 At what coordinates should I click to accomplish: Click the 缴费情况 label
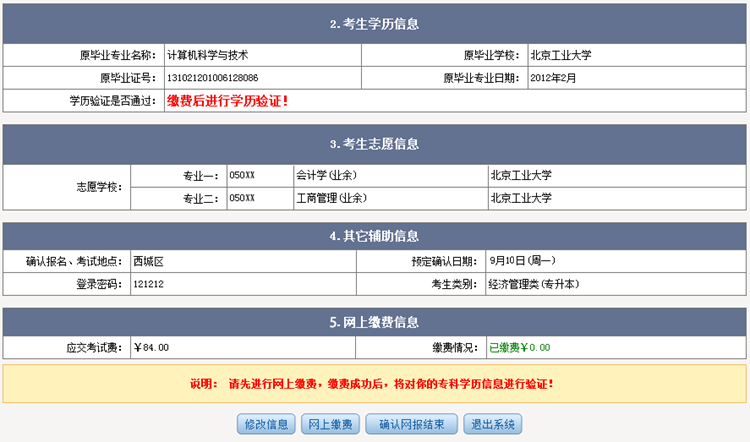click(x=455, y=348)
